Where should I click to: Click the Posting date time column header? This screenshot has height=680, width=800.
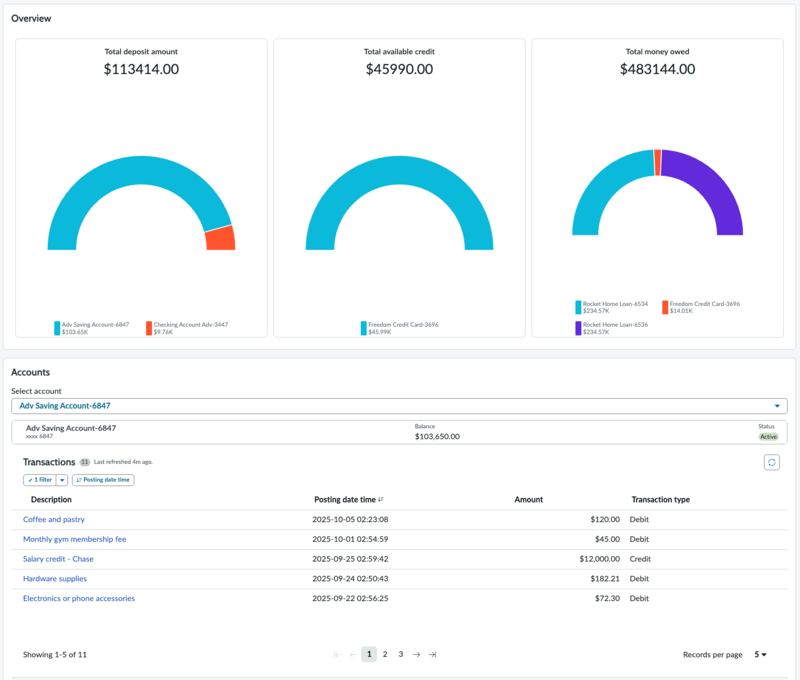click(345, 499)
